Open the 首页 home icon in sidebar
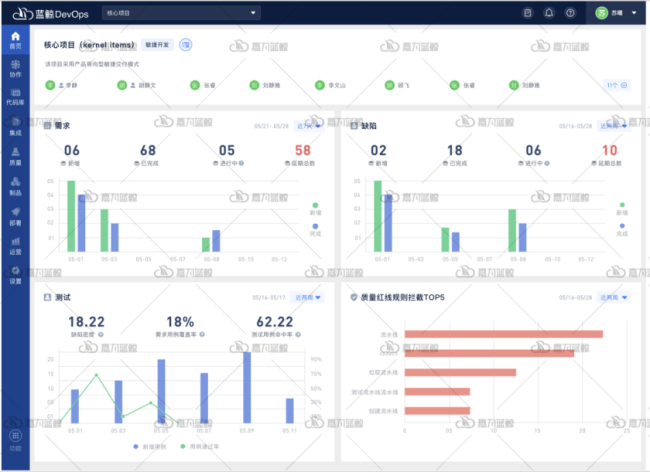The width and height of the screenshot is (650, 472). [14, 40]
